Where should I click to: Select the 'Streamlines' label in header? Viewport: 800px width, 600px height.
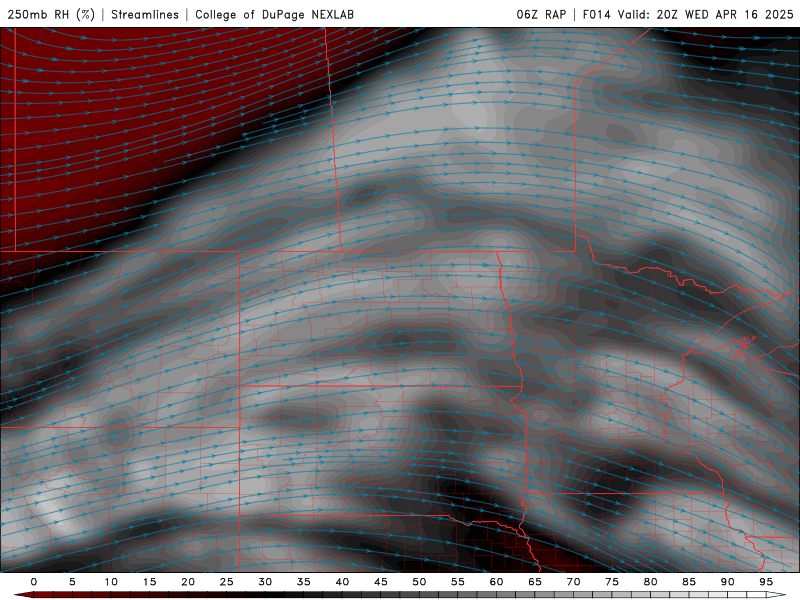coord(145,14)
